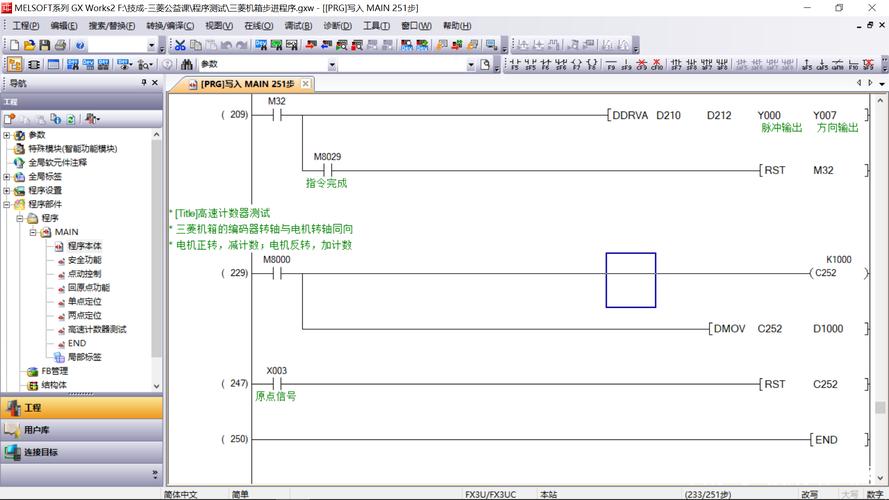Pin the navigation panel
The width and height of the screenshot is (889, 500).
pos(144,83)
